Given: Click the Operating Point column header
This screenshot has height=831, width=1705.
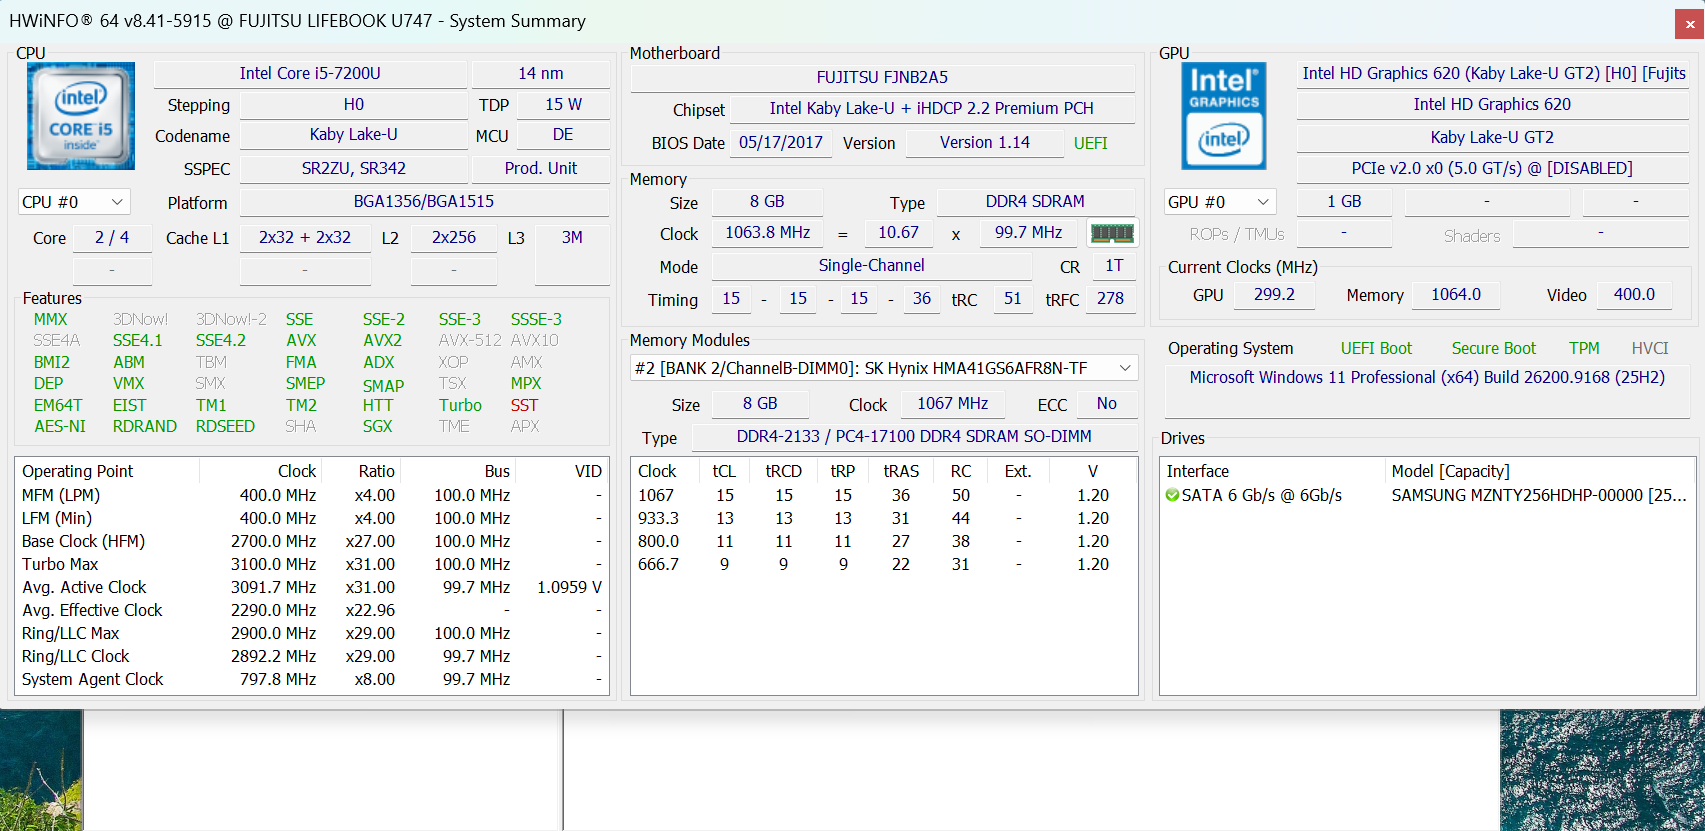Looking at the screenshot, I should [x=108, y=471].
